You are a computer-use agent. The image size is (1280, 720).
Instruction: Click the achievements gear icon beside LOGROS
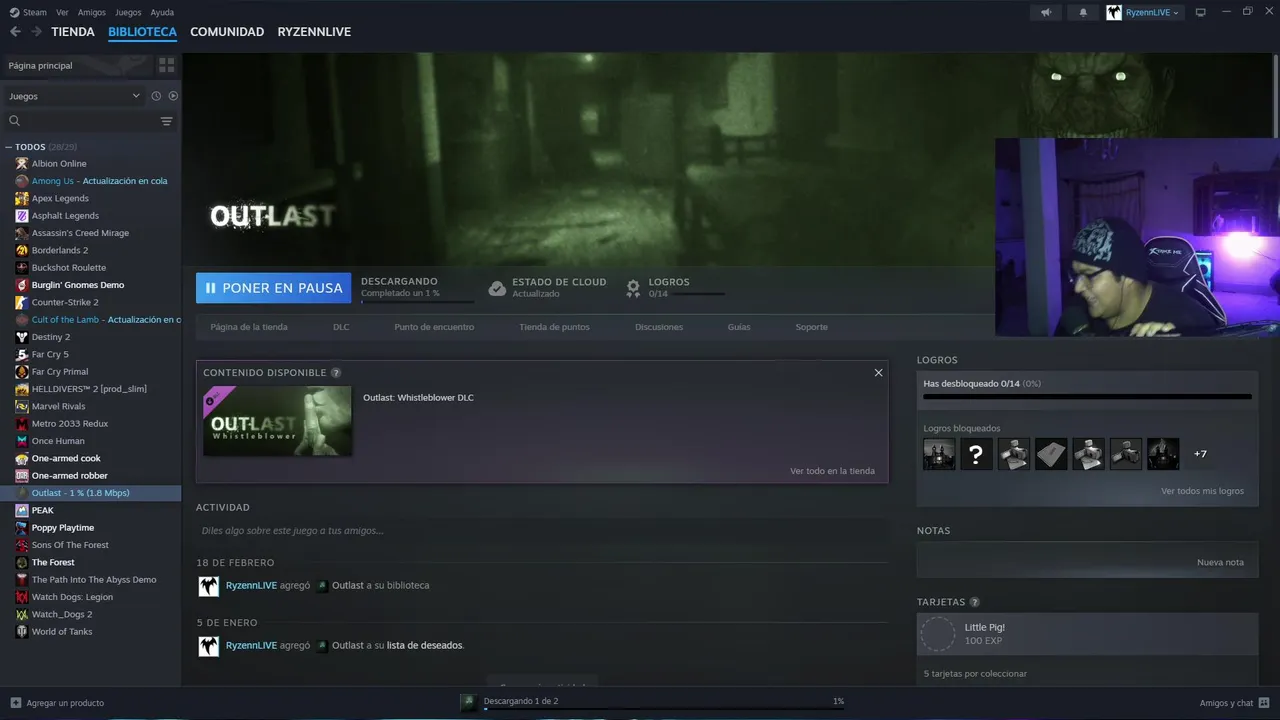[x=633, y=288]
